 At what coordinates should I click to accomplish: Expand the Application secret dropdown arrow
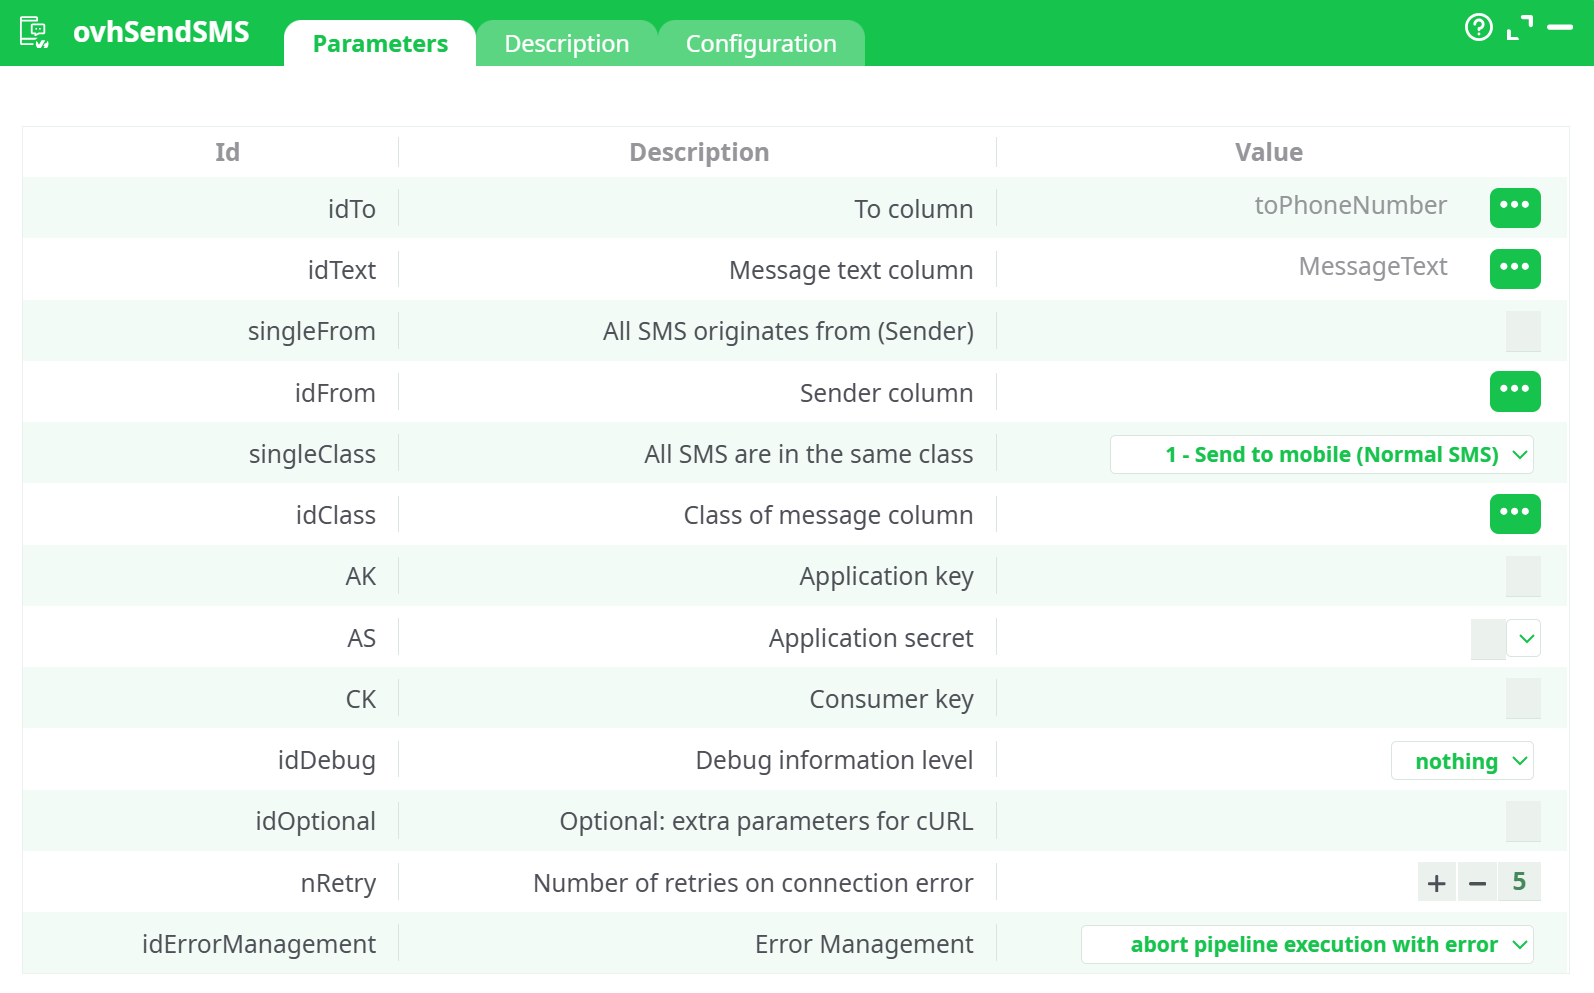1524,638
